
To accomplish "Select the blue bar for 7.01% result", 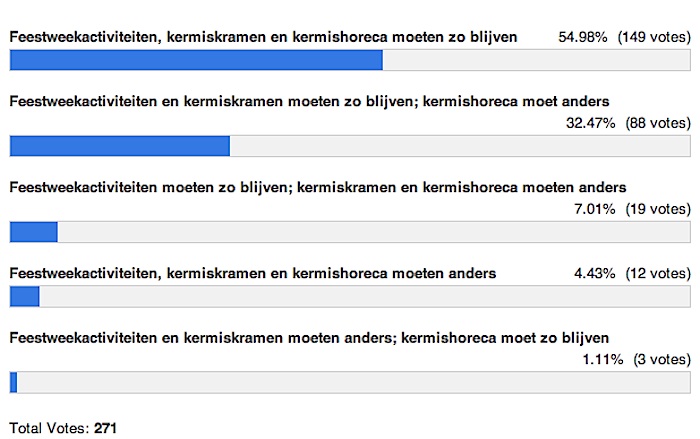I will (33, 232).
